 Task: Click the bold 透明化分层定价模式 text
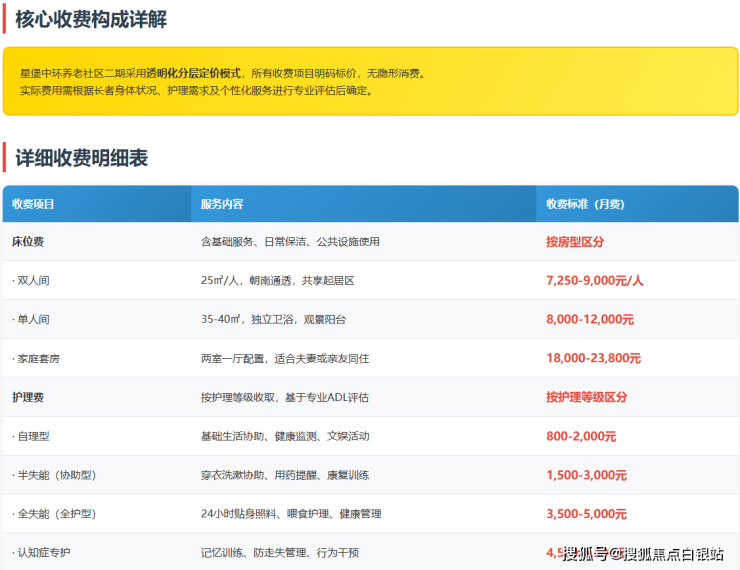click(194, 73)
